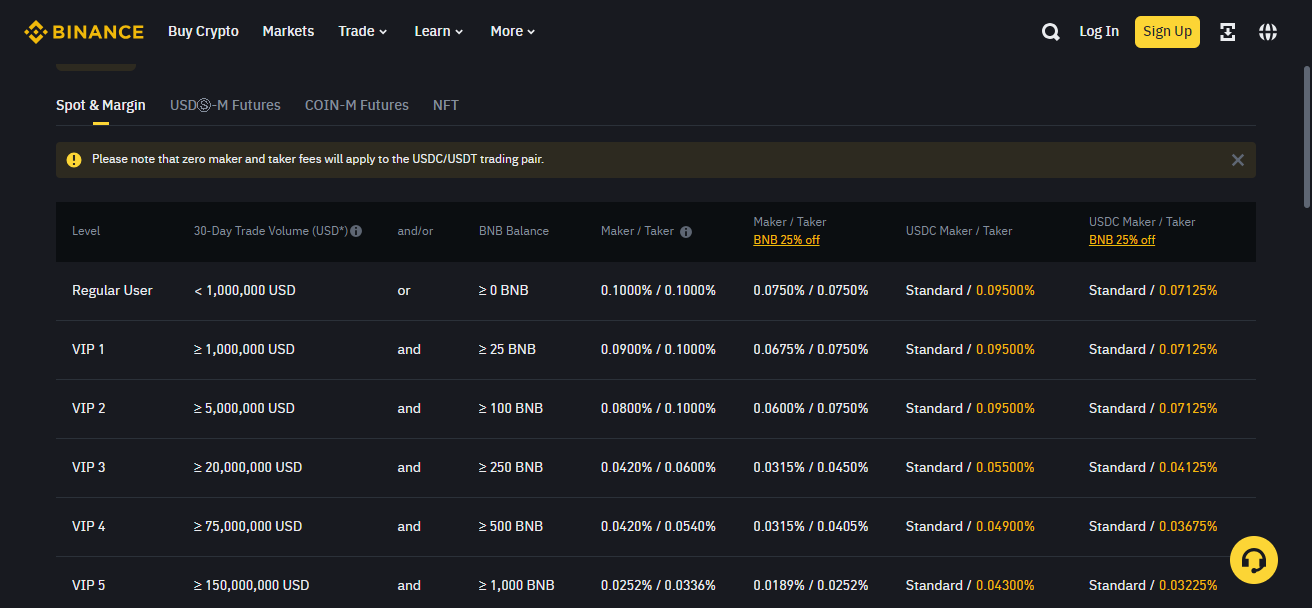Open the support headset chat button
The image size is (1312, 608).
point(1254,560)
